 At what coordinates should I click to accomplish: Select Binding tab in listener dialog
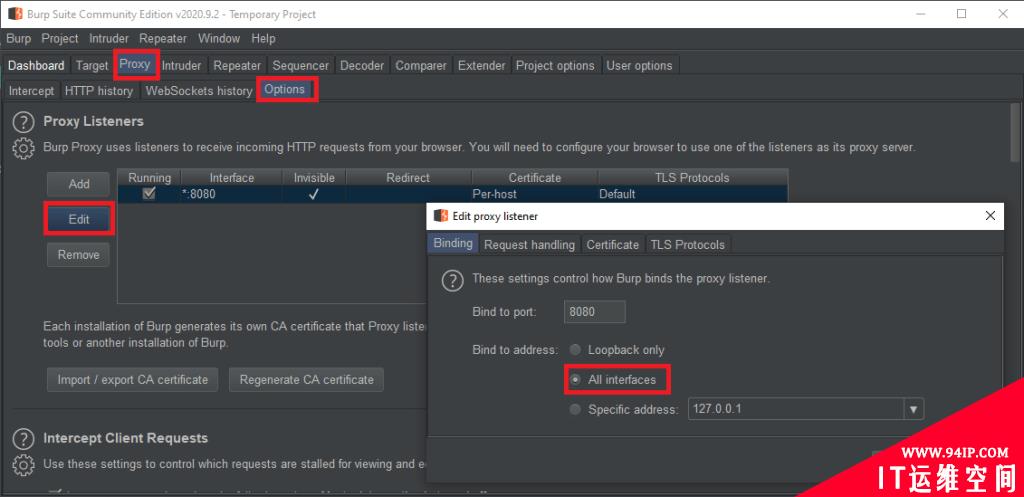[x=453, y=243]
